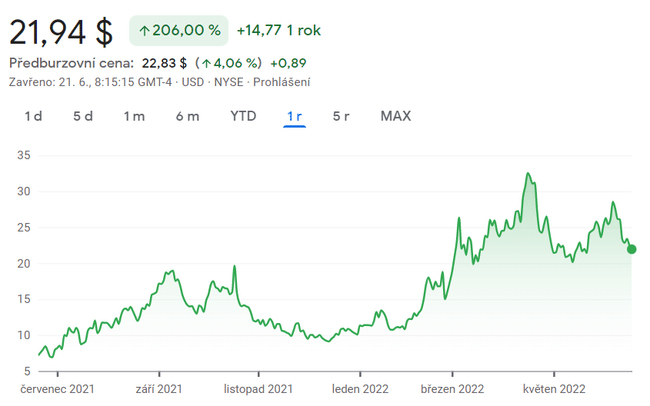
Task: Click the listopad 2021 axis label
Action: (x=258, y=388)
